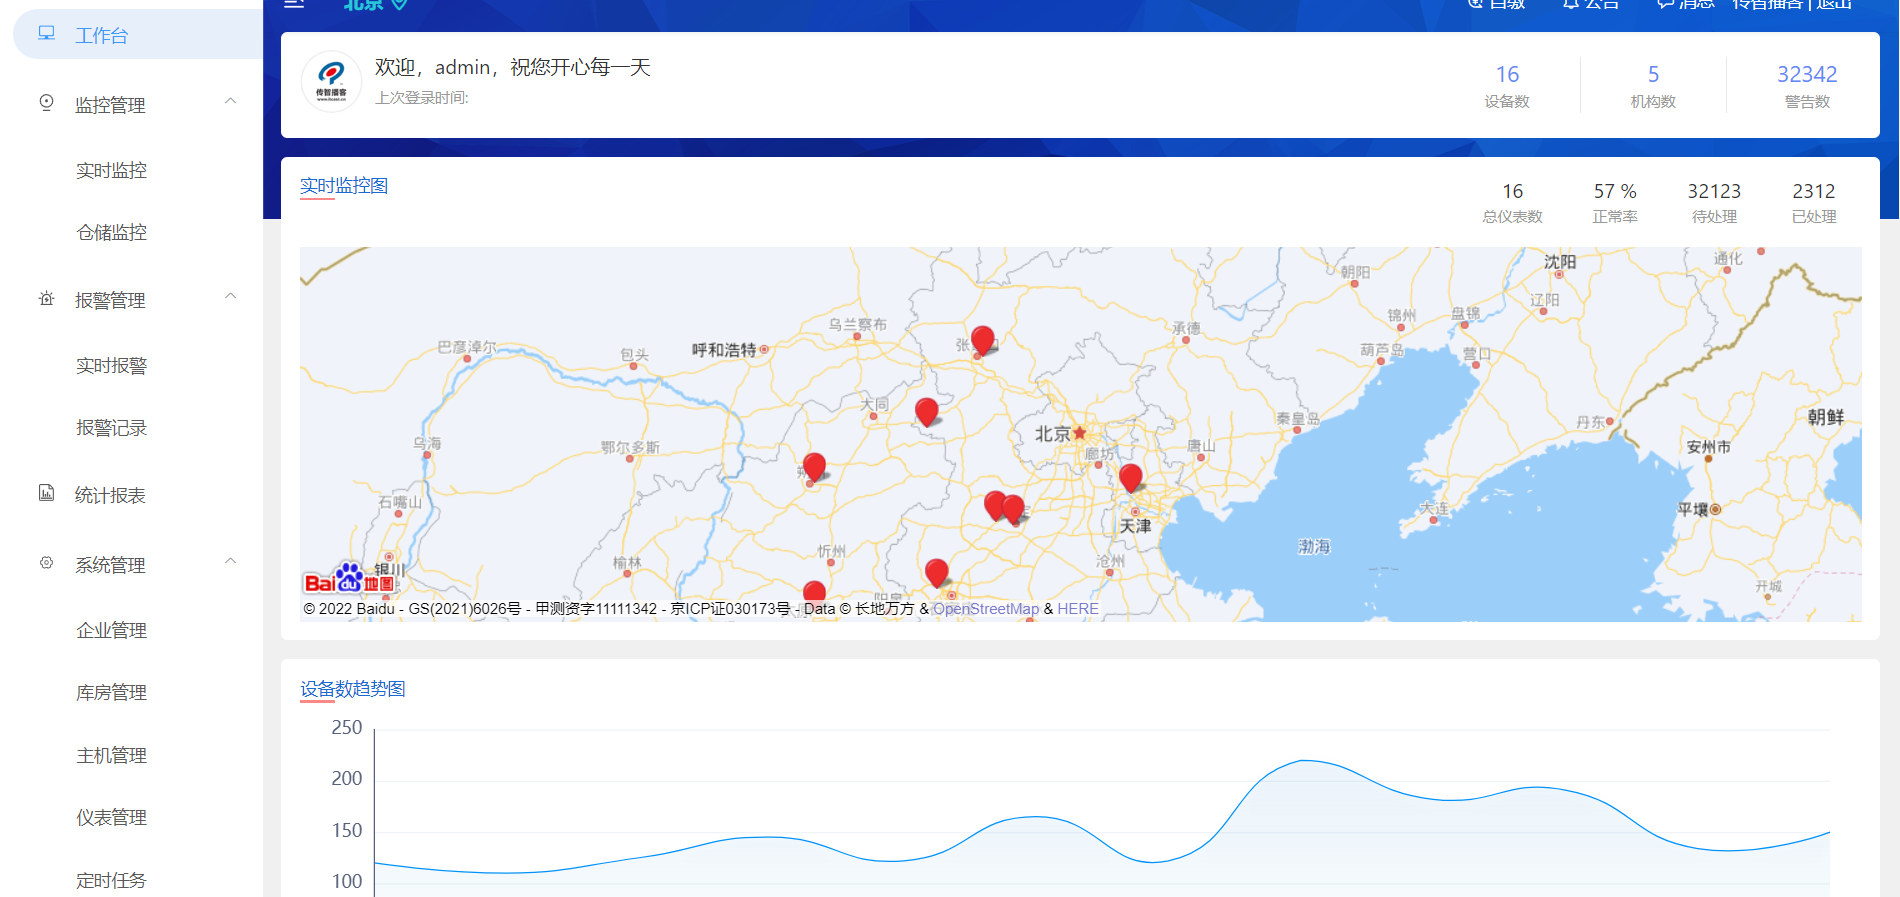Click the 系统管理 gear icon
The image size is (1900, 897).
point(46,563)
